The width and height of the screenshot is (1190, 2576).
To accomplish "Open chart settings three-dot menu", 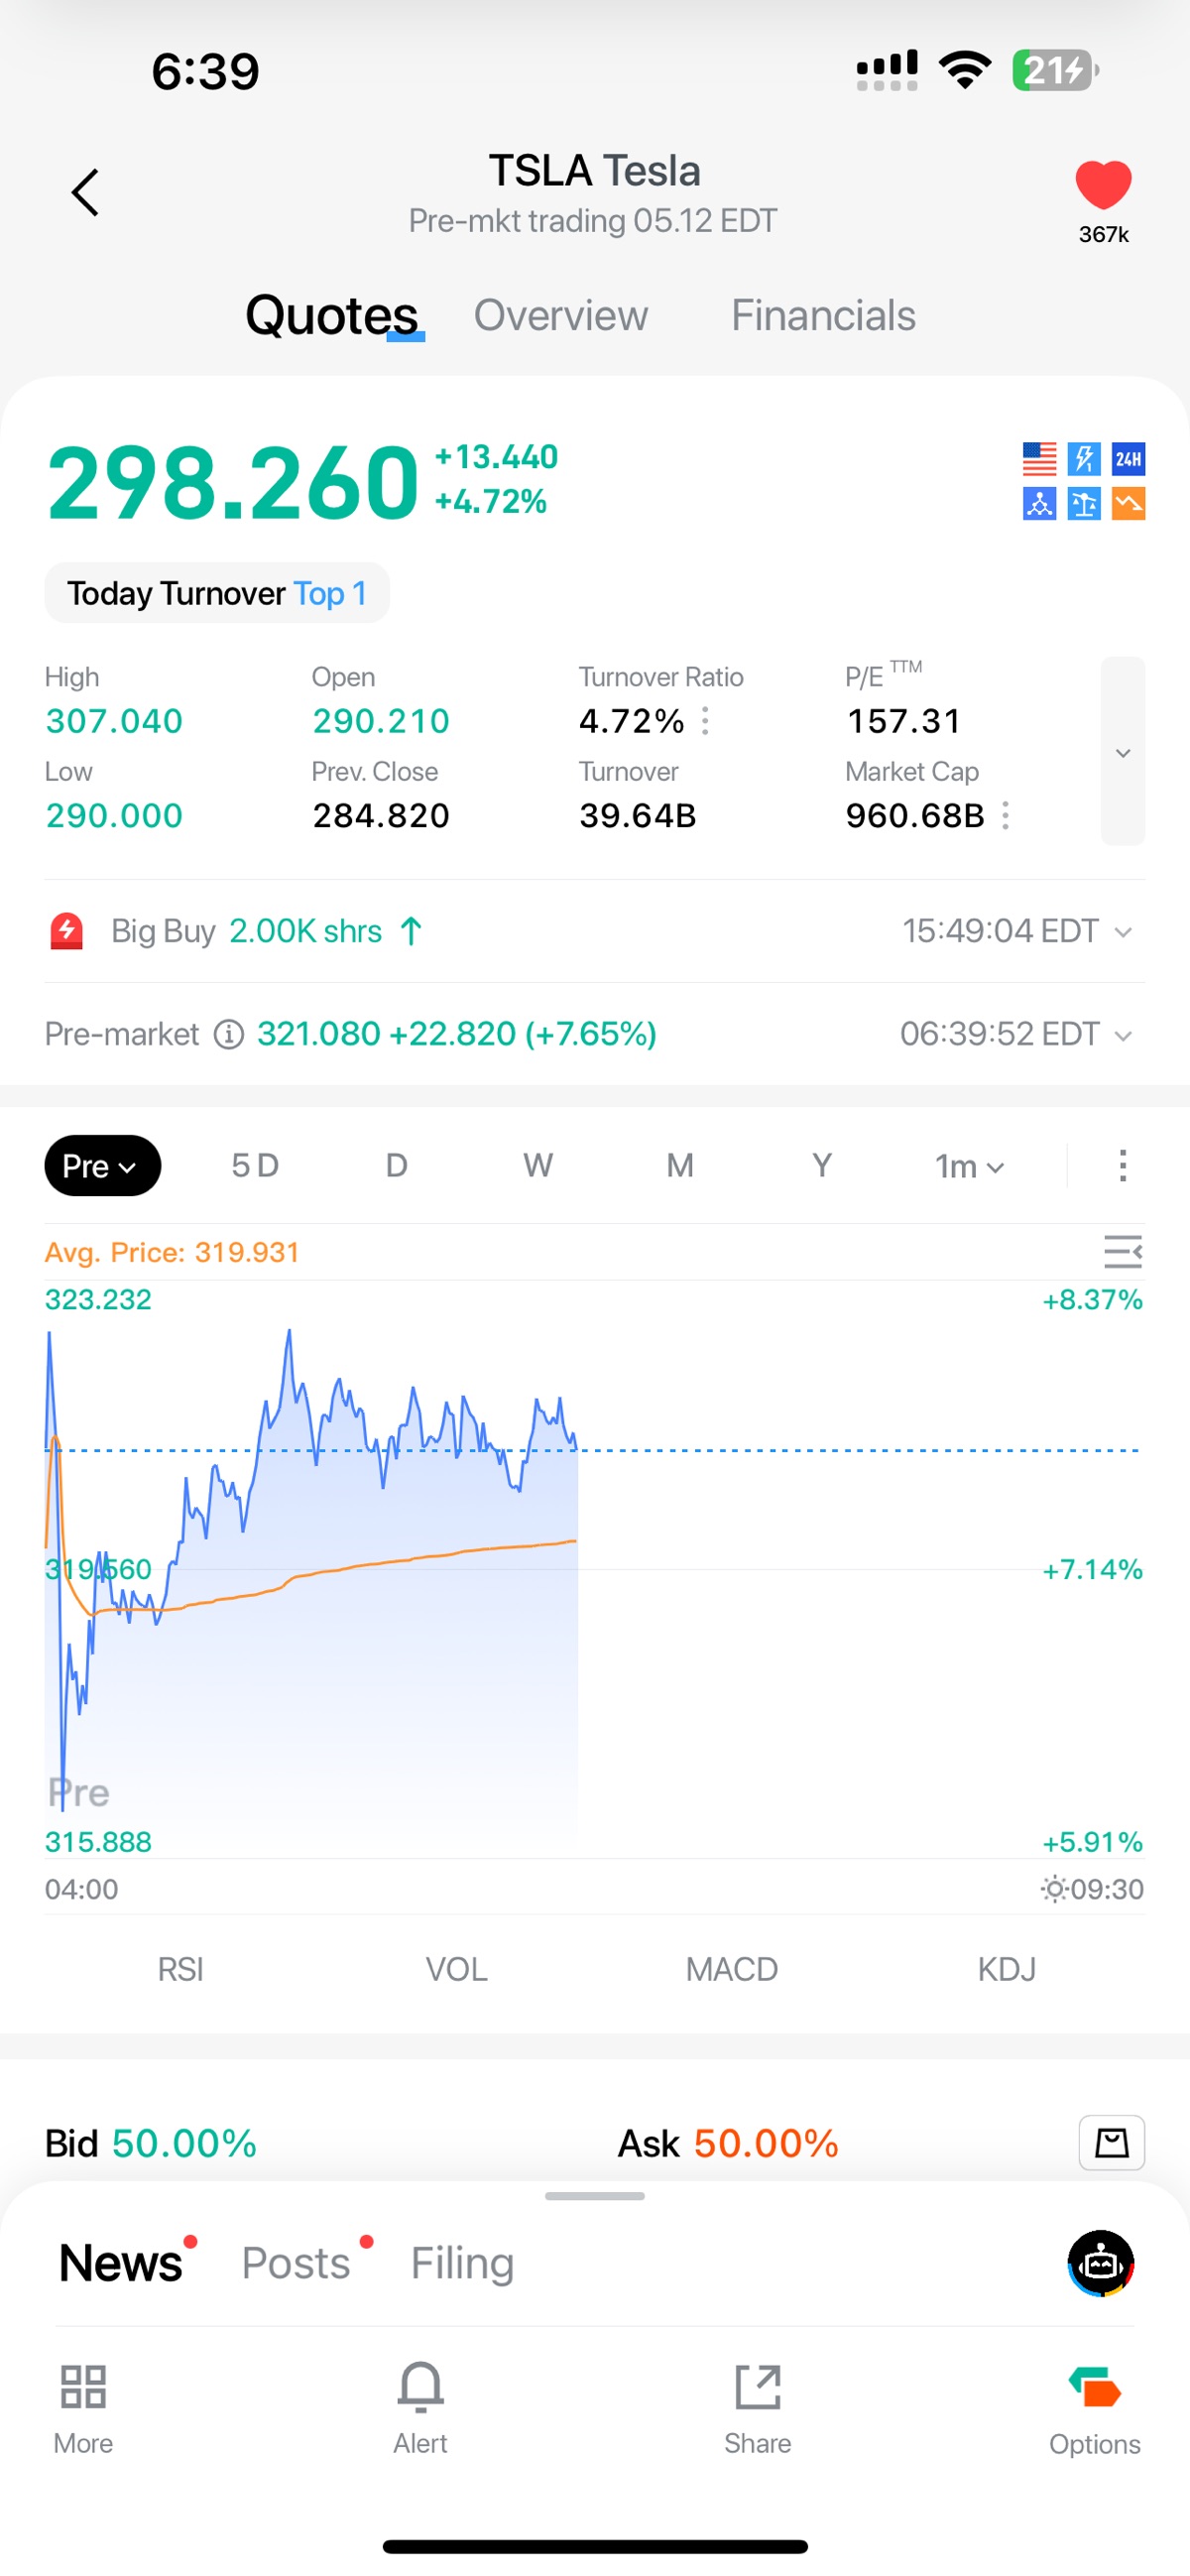I will [1122, 1165].
